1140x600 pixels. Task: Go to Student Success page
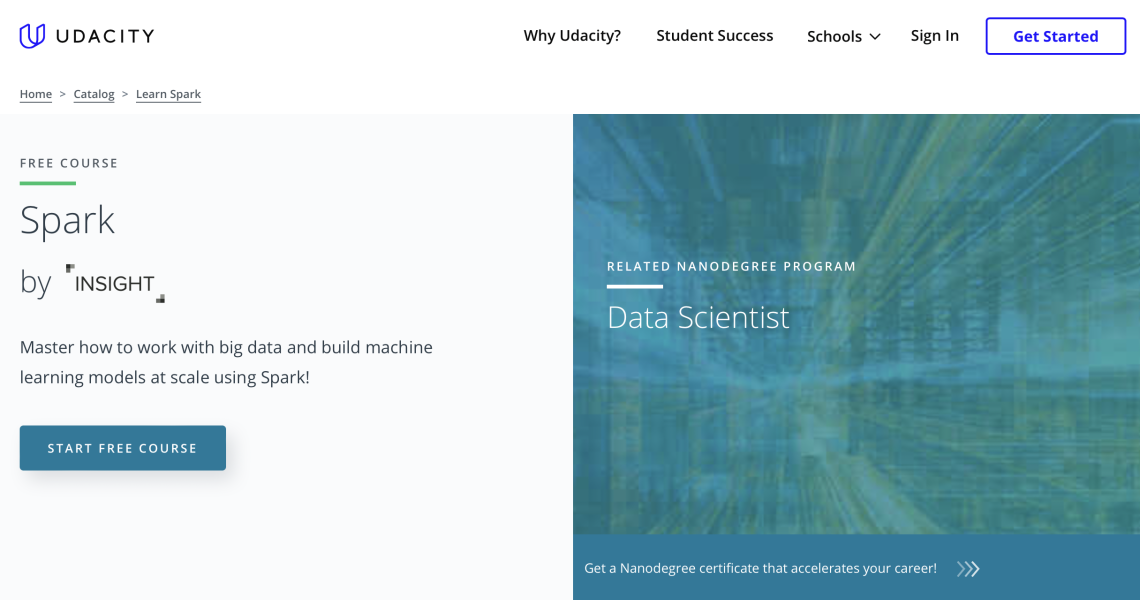click(715, 36)
